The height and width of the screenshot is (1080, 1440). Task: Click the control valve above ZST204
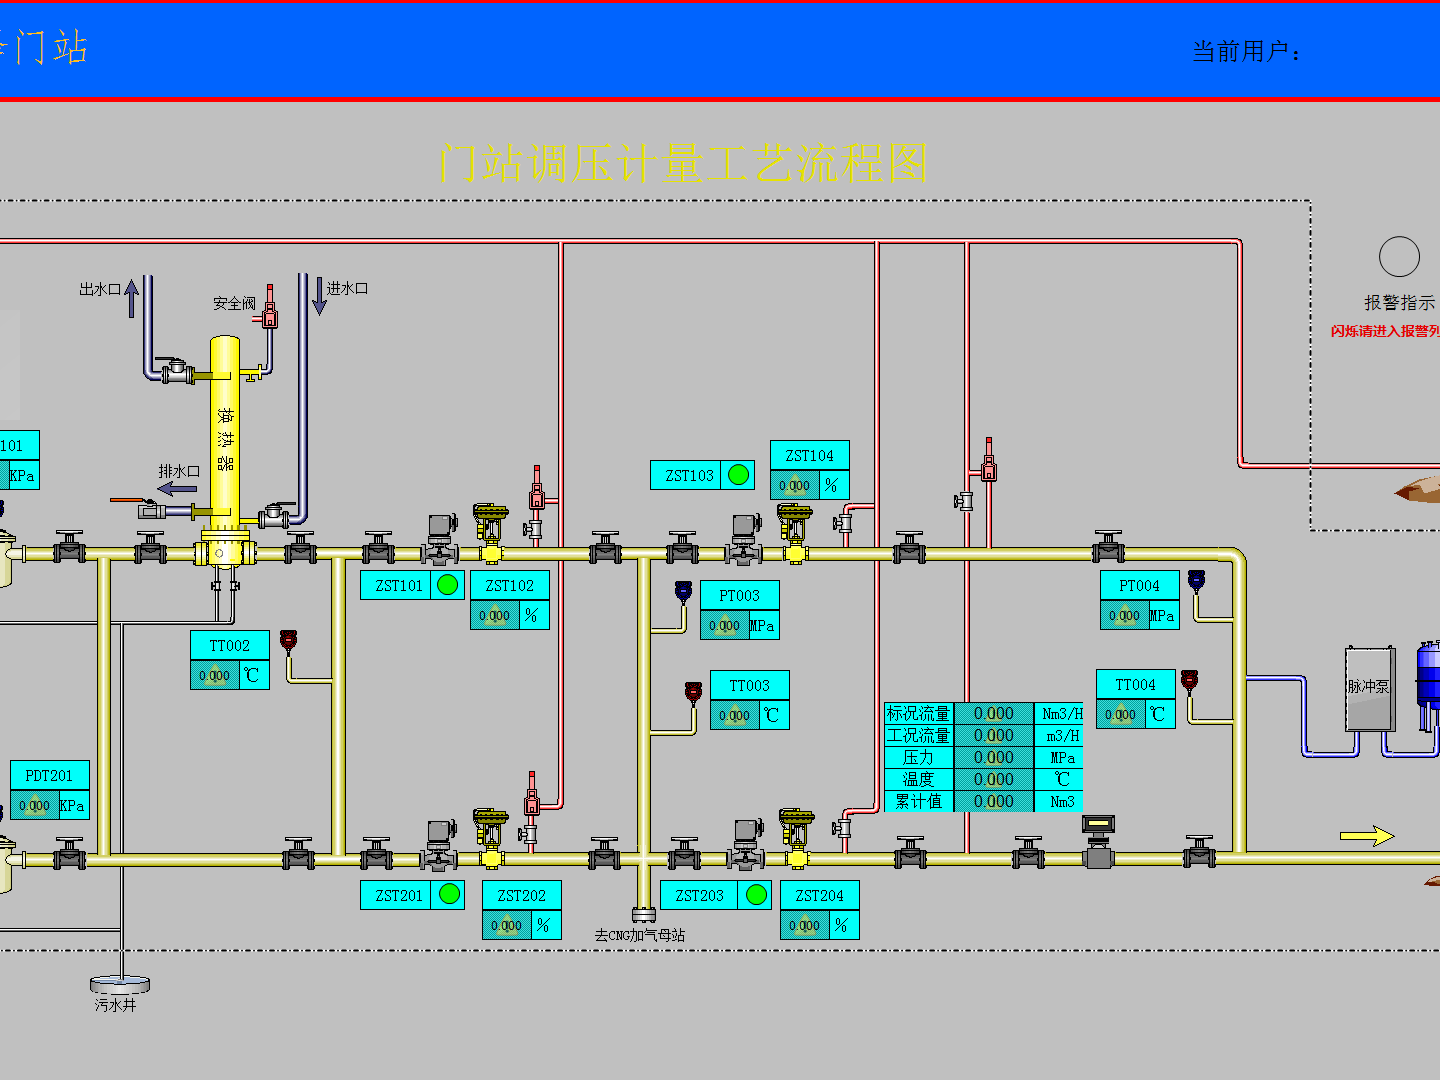tap(796, 840)
